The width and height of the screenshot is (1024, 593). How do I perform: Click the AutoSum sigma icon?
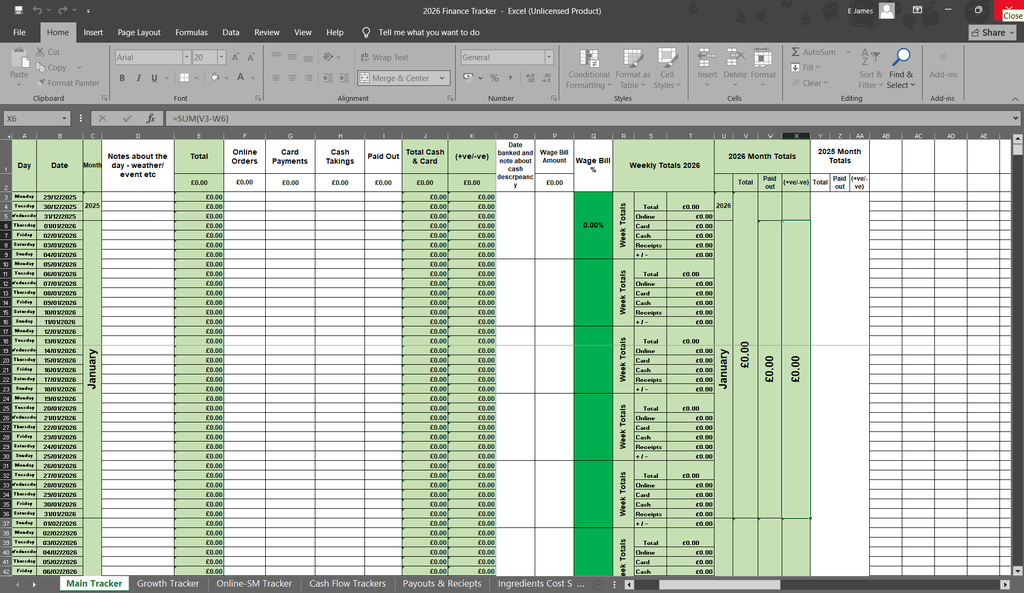point(796,52)
